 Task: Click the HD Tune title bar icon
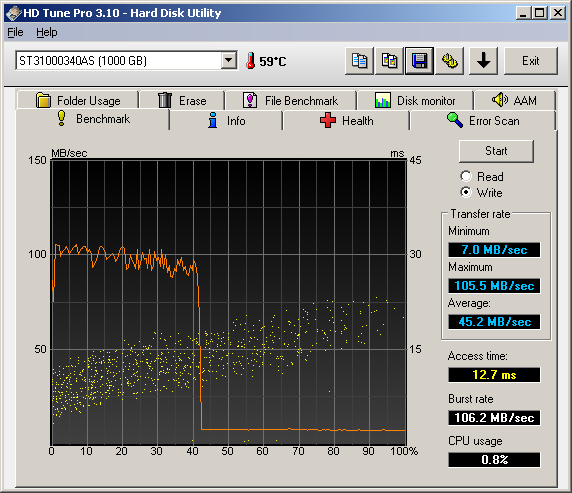(x=14, y=13)
